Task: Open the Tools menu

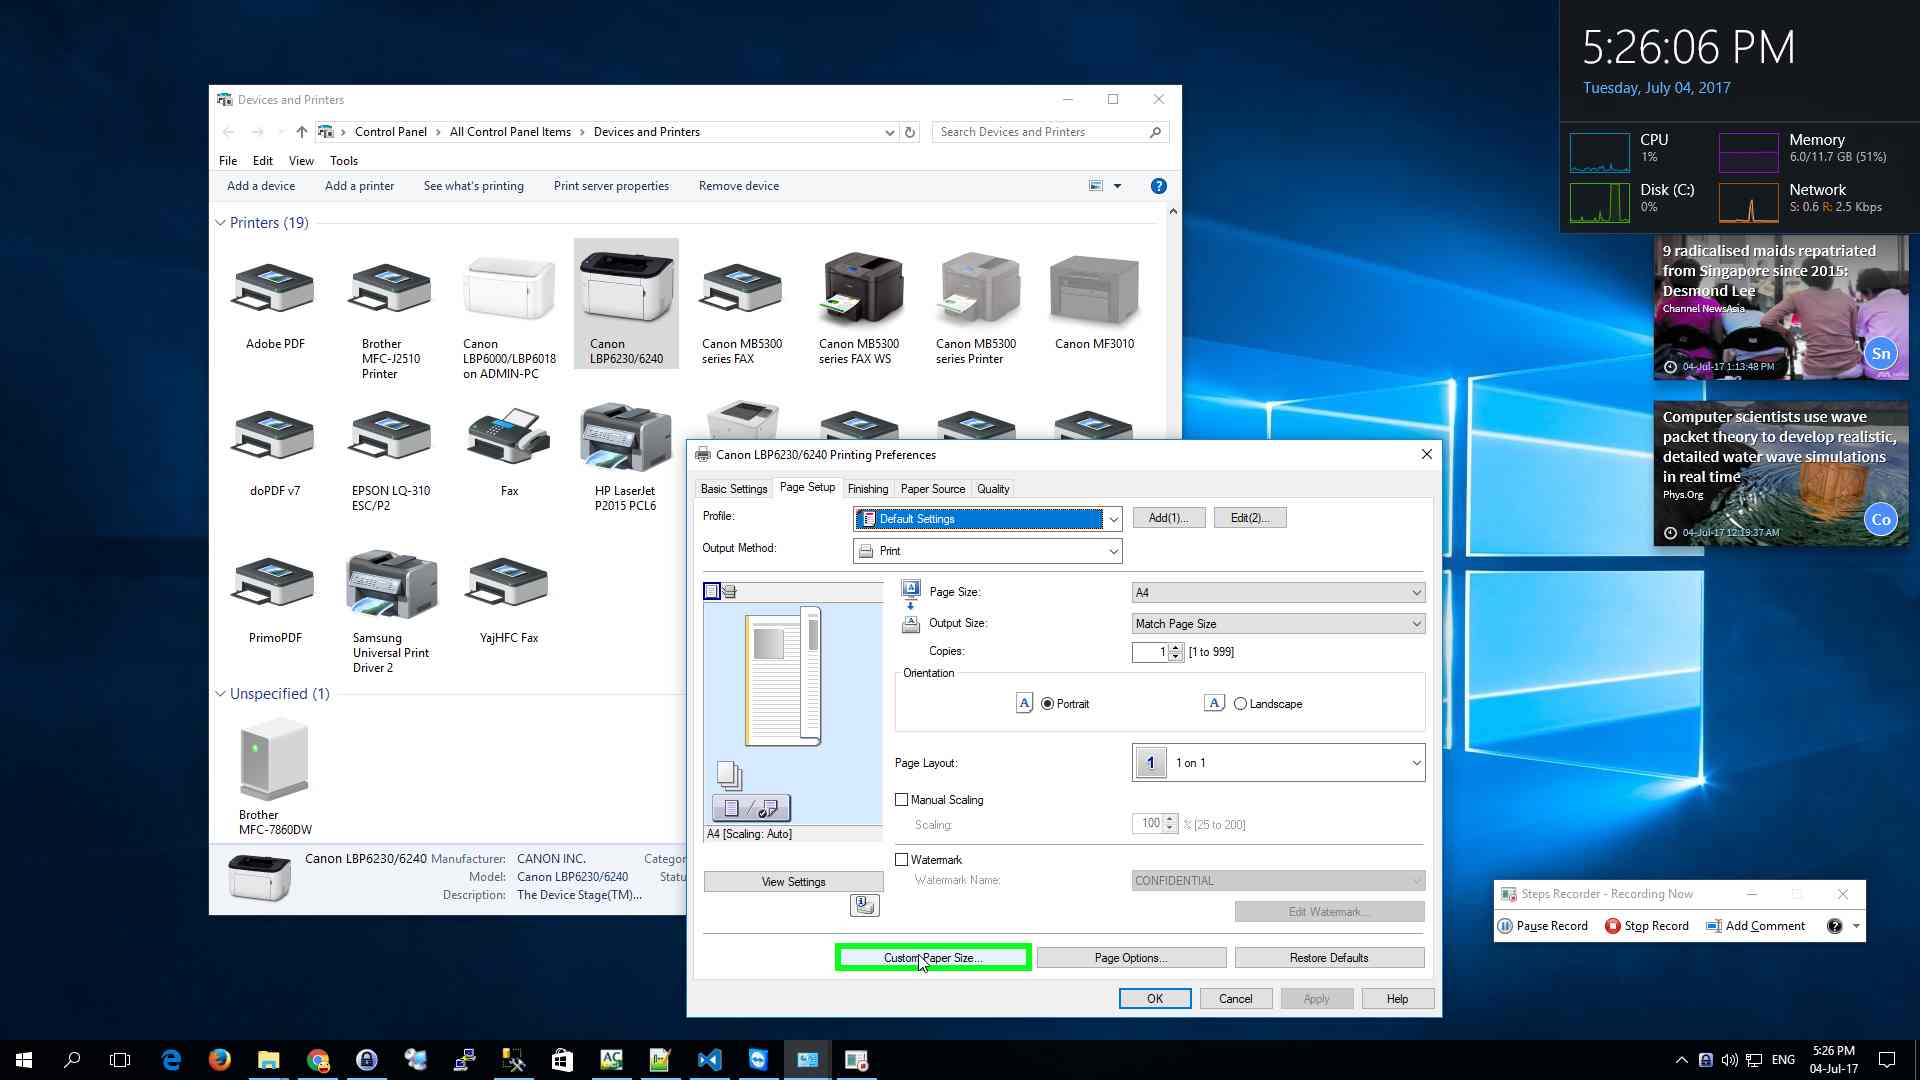Action: pyautogui.click(x=343, y=161)
